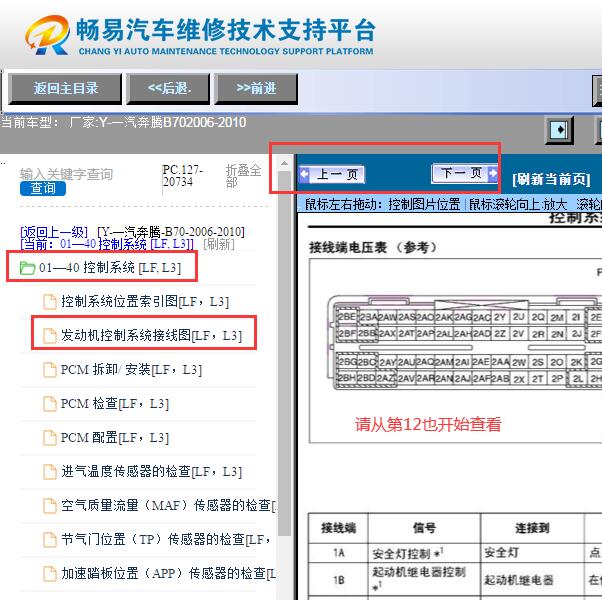602x600 pixels.
Task: Open next page with 下一页 button
Action: [465, 174]
